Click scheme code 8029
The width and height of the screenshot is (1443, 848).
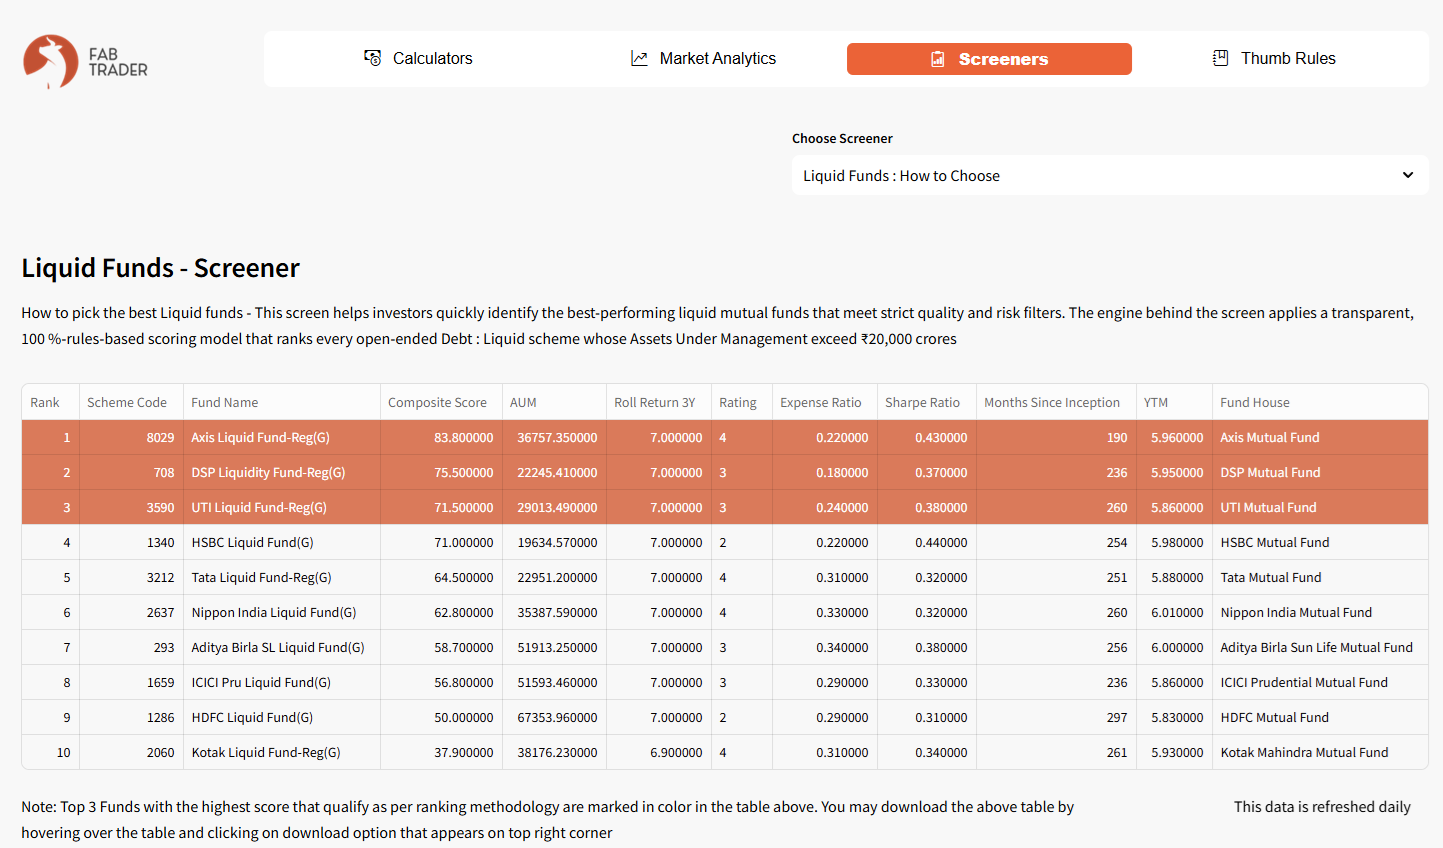tap(131, 437)
